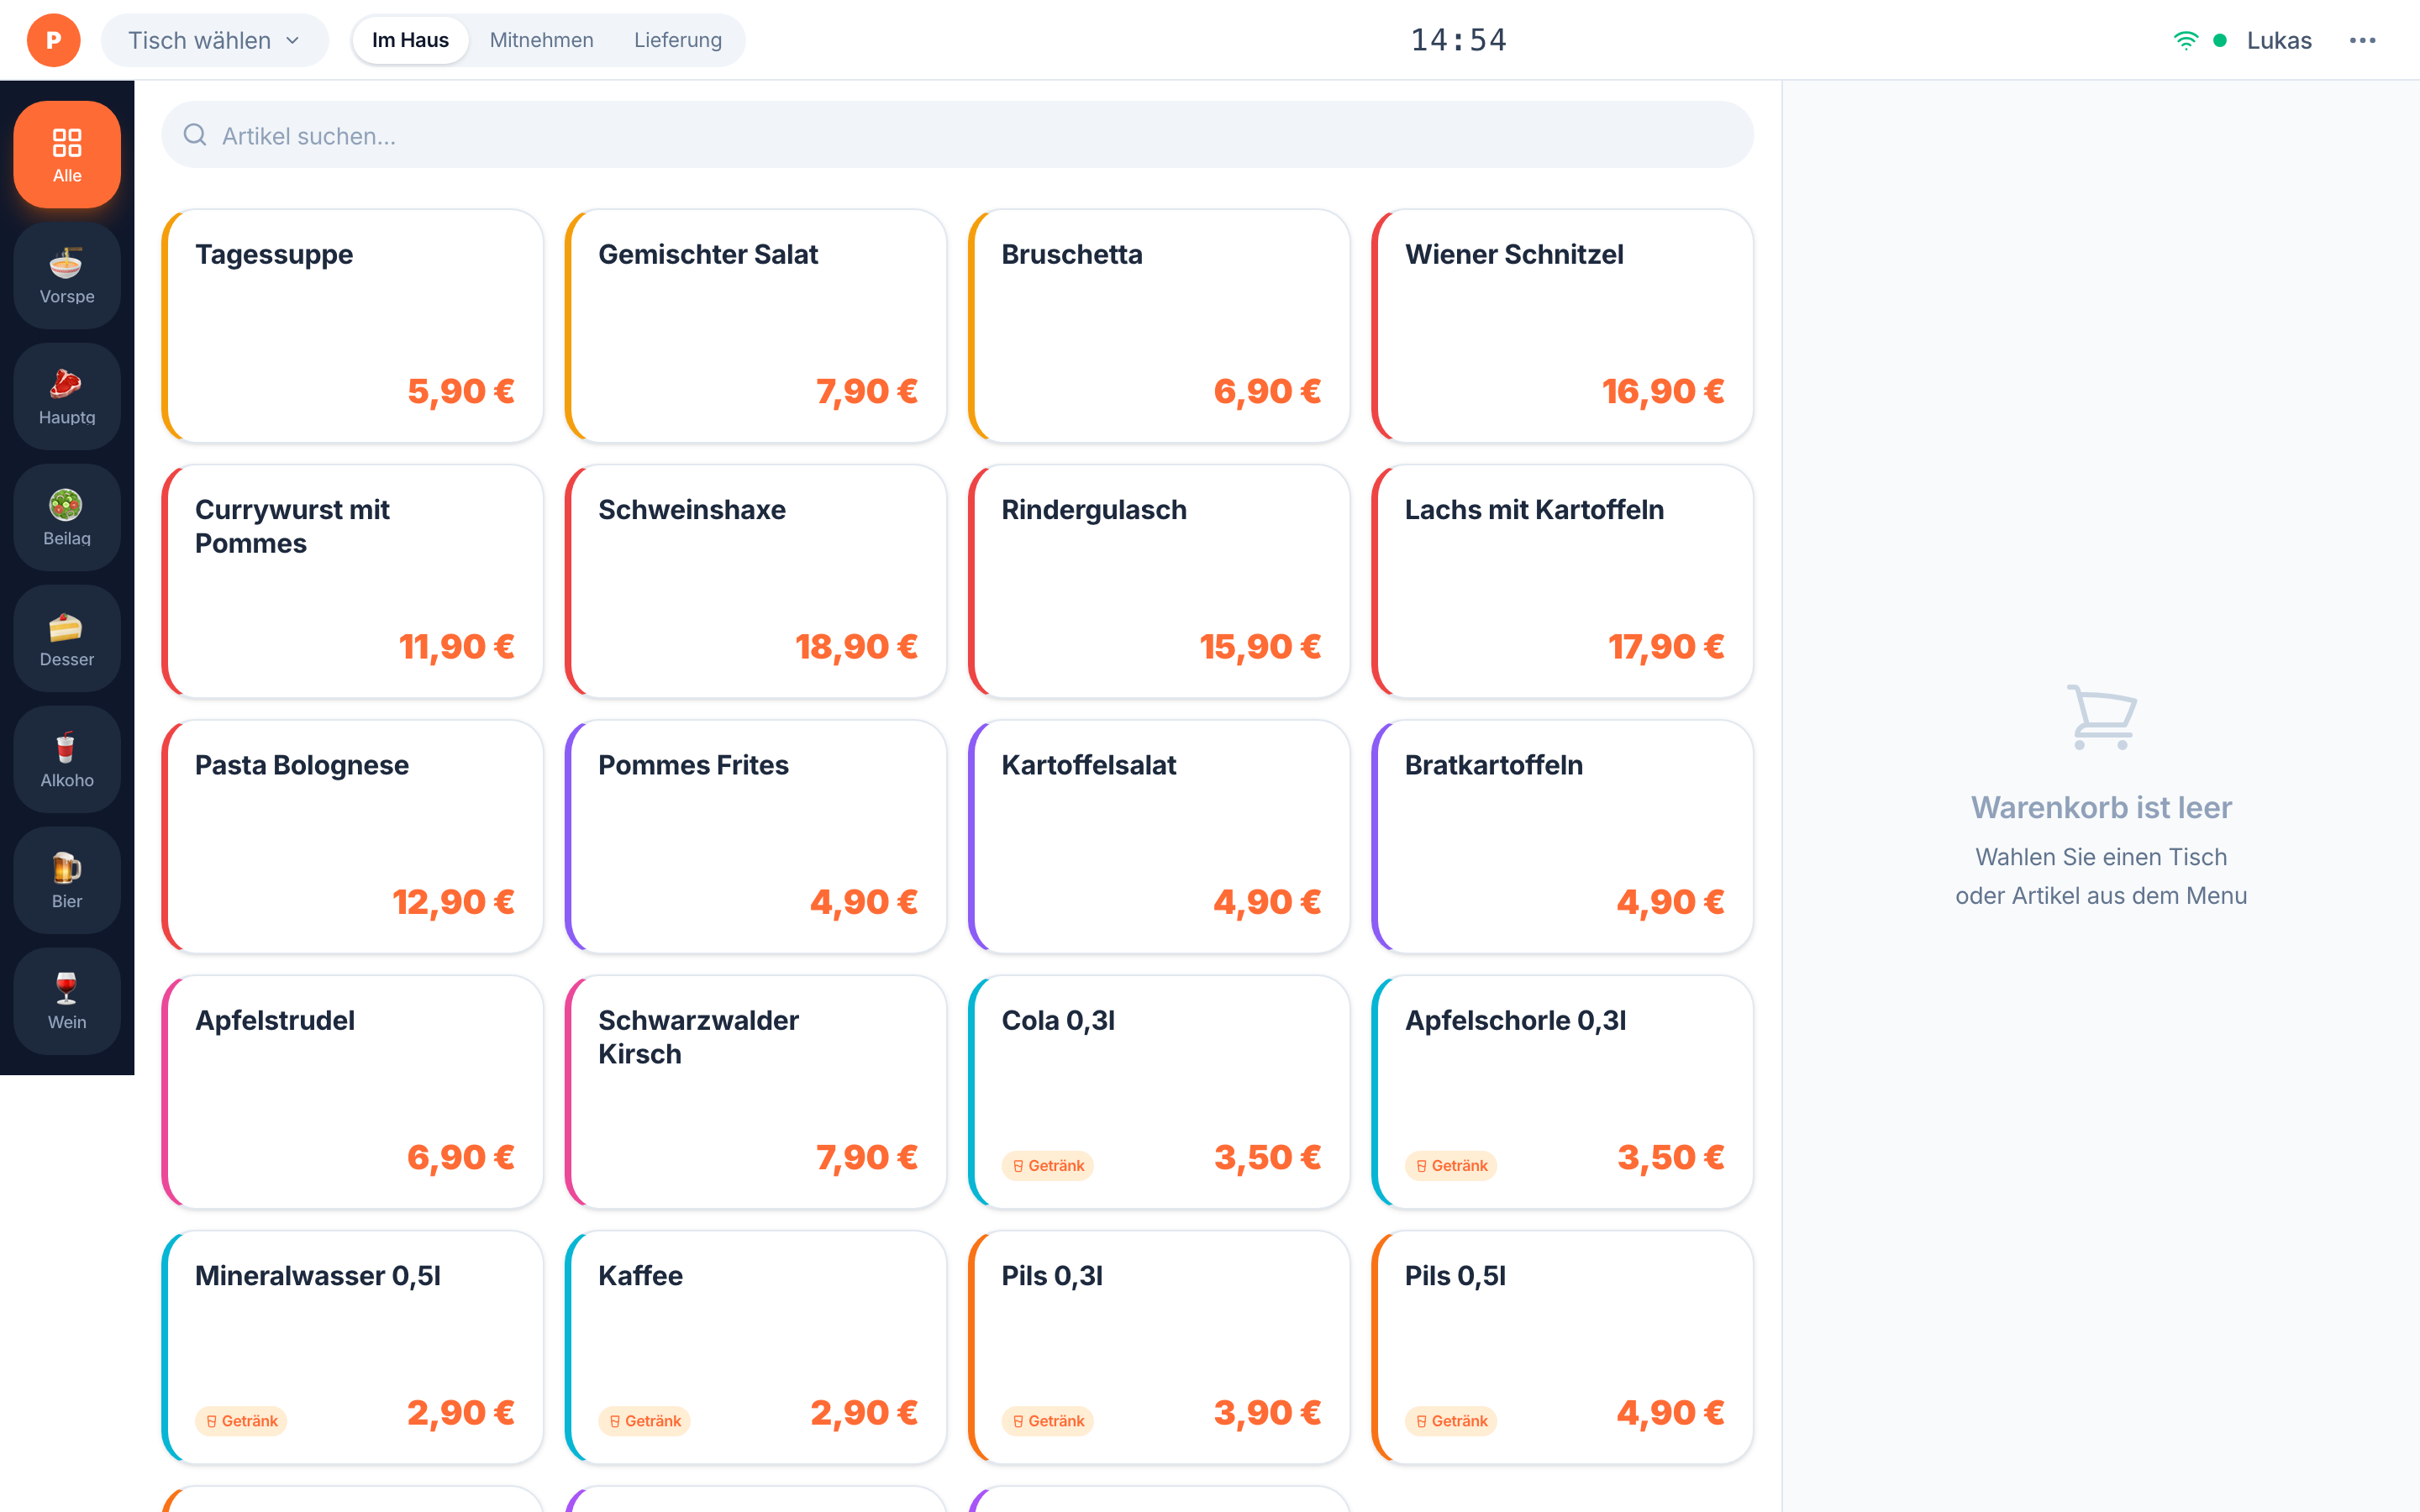Viewport: 2420px width, 1512px height.
Task: Click the green online status dot
Action: tap(2220, 40)
